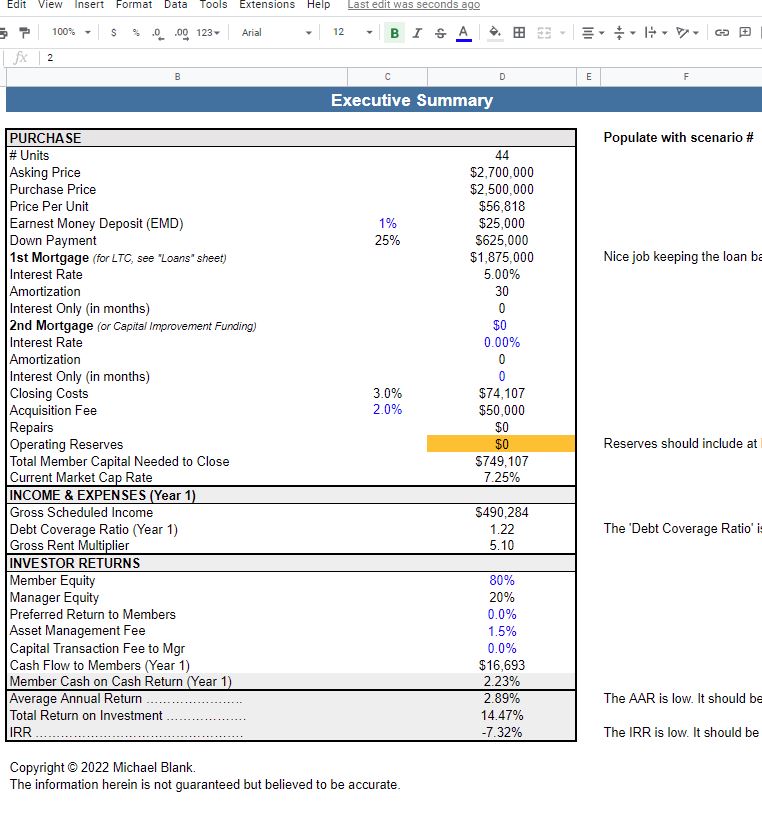
Task: Open font size 12 dropdown
Action: point(352,32)
